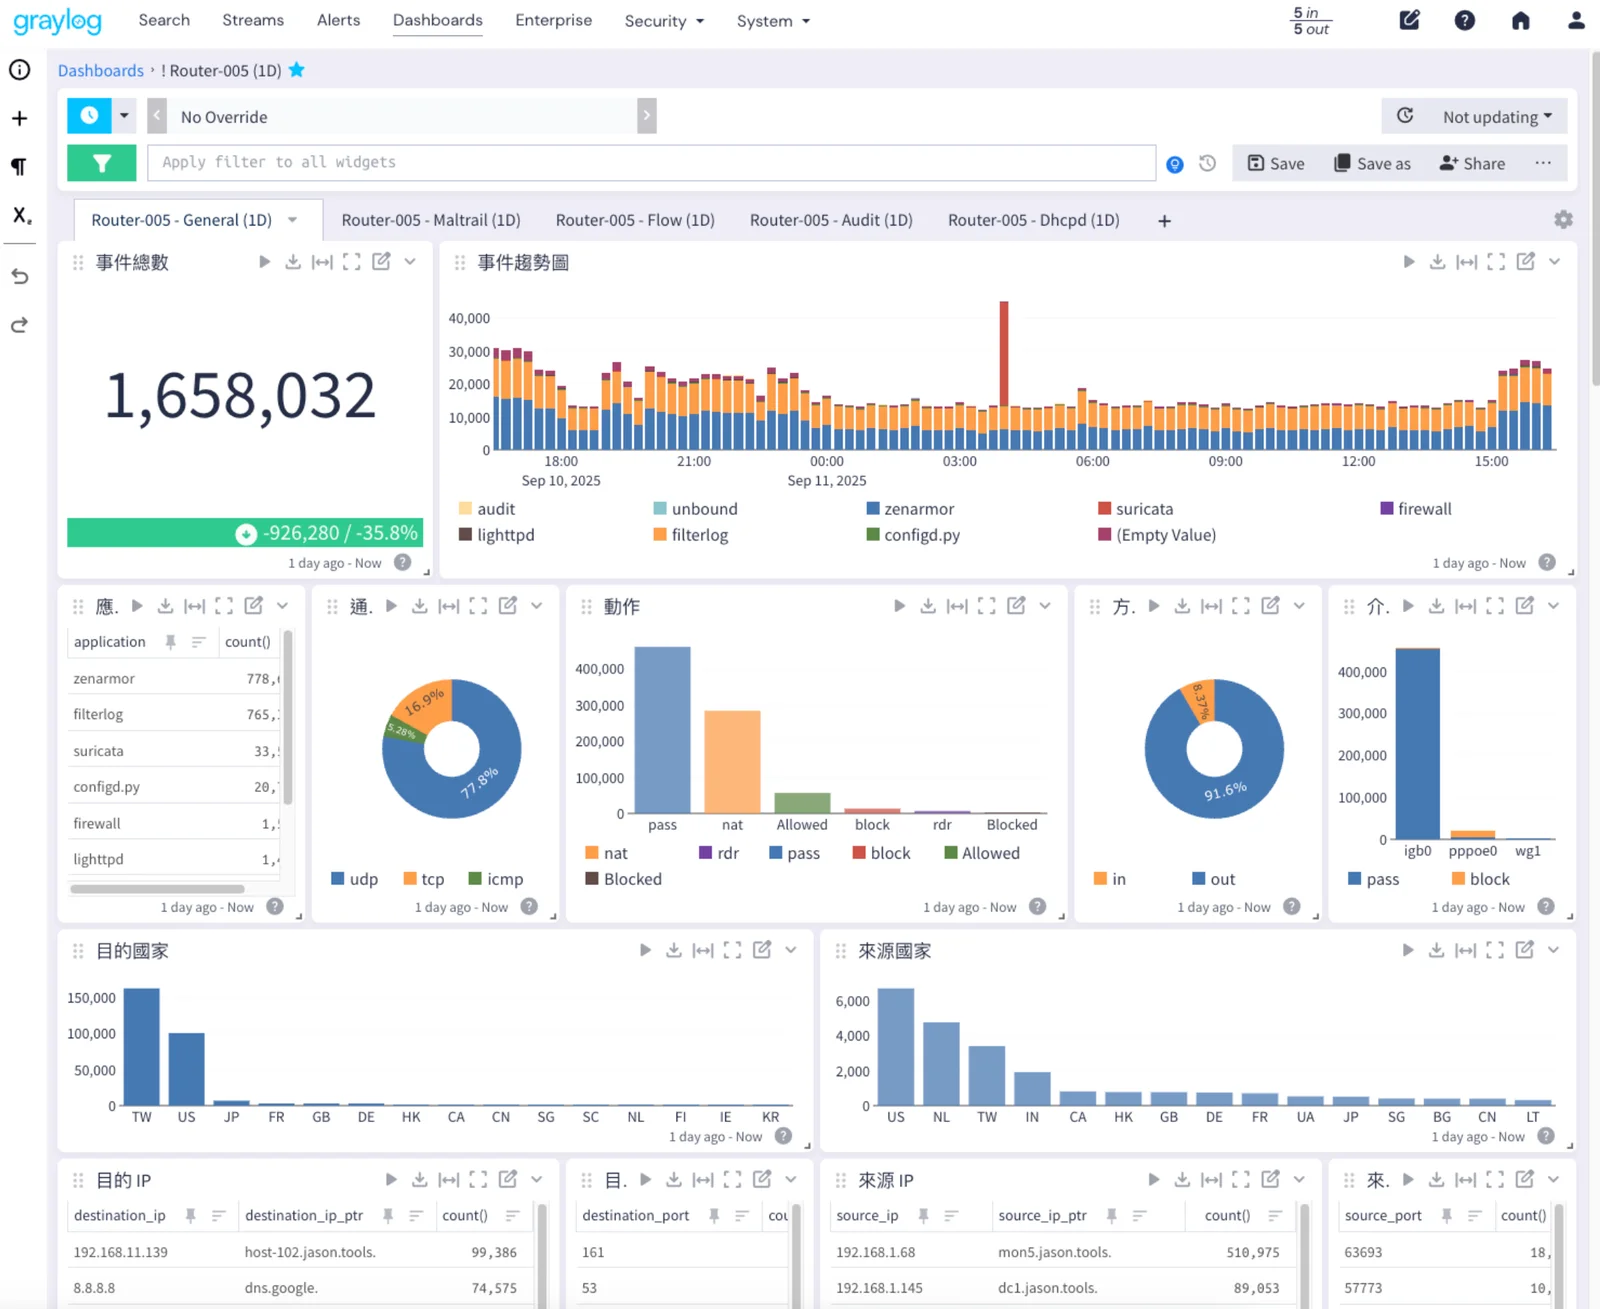
Task: Click the Save as button
Action: click(x=1373, y=163)
